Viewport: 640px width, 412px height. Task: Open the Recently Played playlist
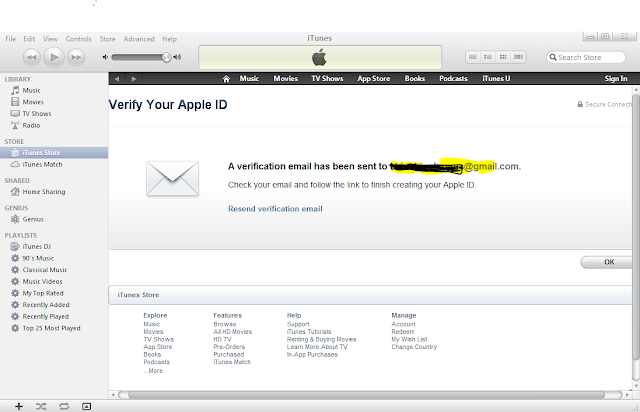point(46,316)
